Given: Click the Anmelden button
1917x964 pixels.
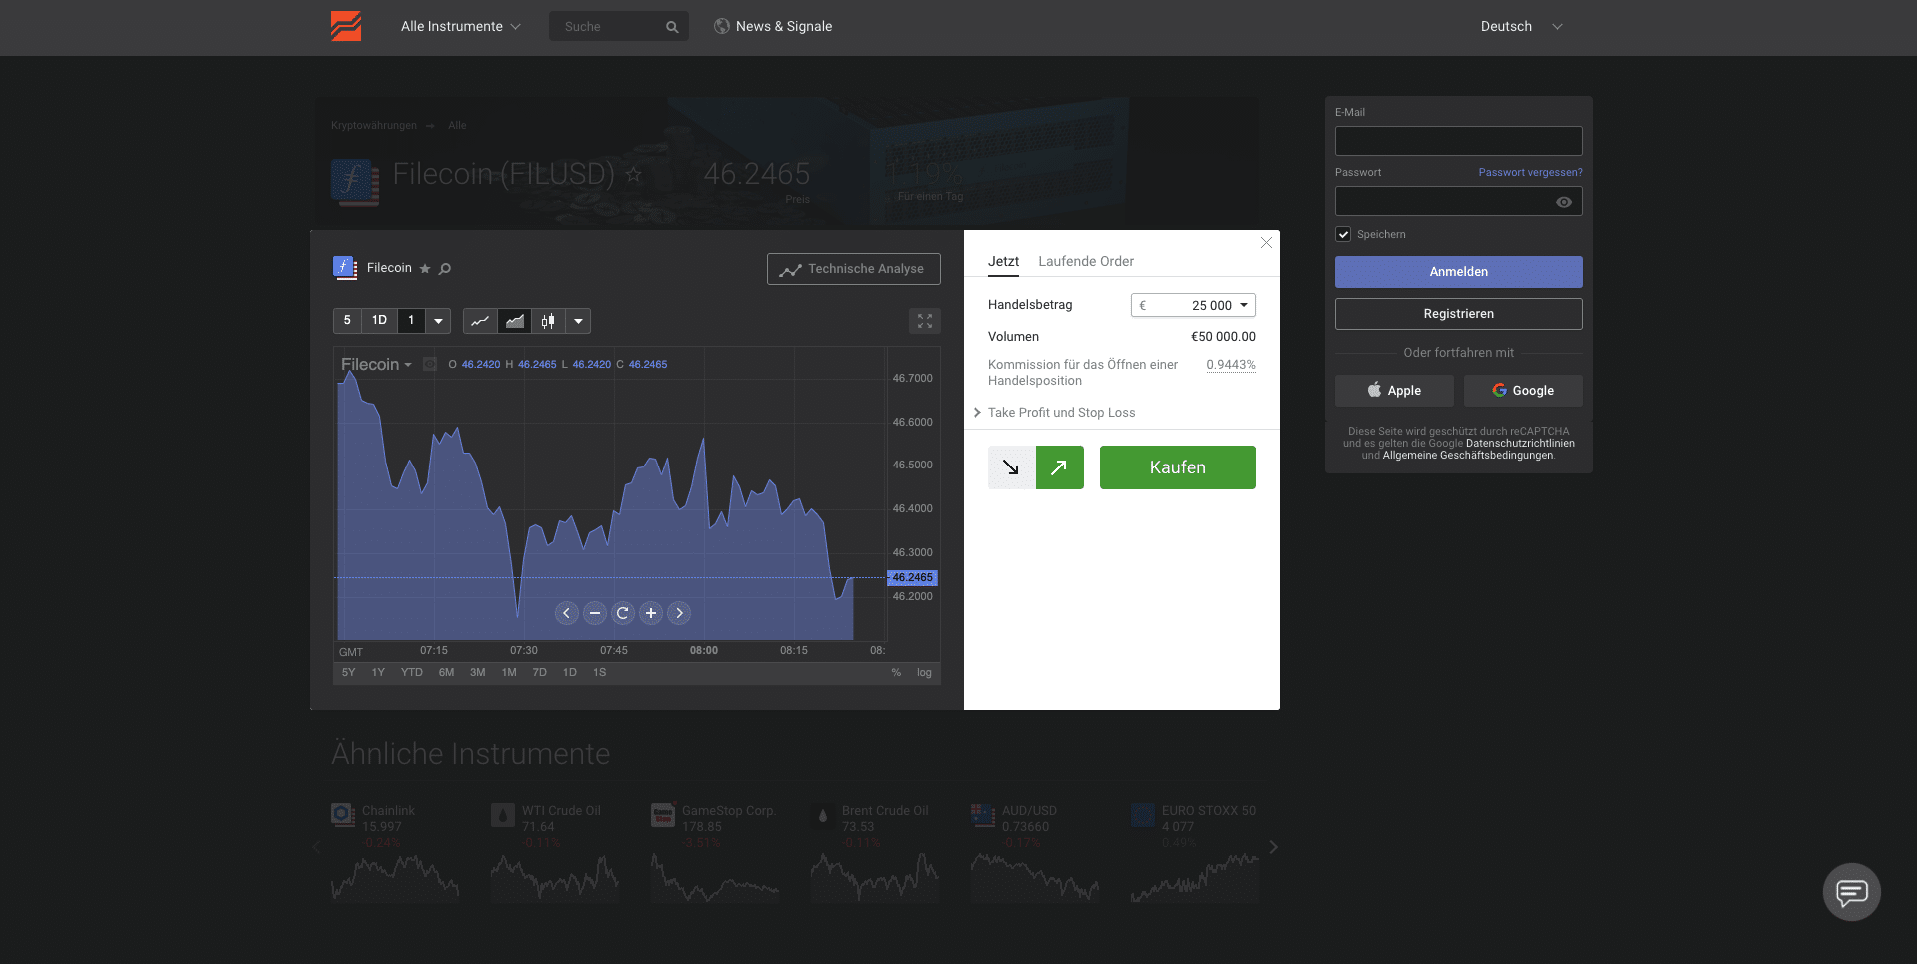Looking at the screenshot, I should coord(1459,272).
